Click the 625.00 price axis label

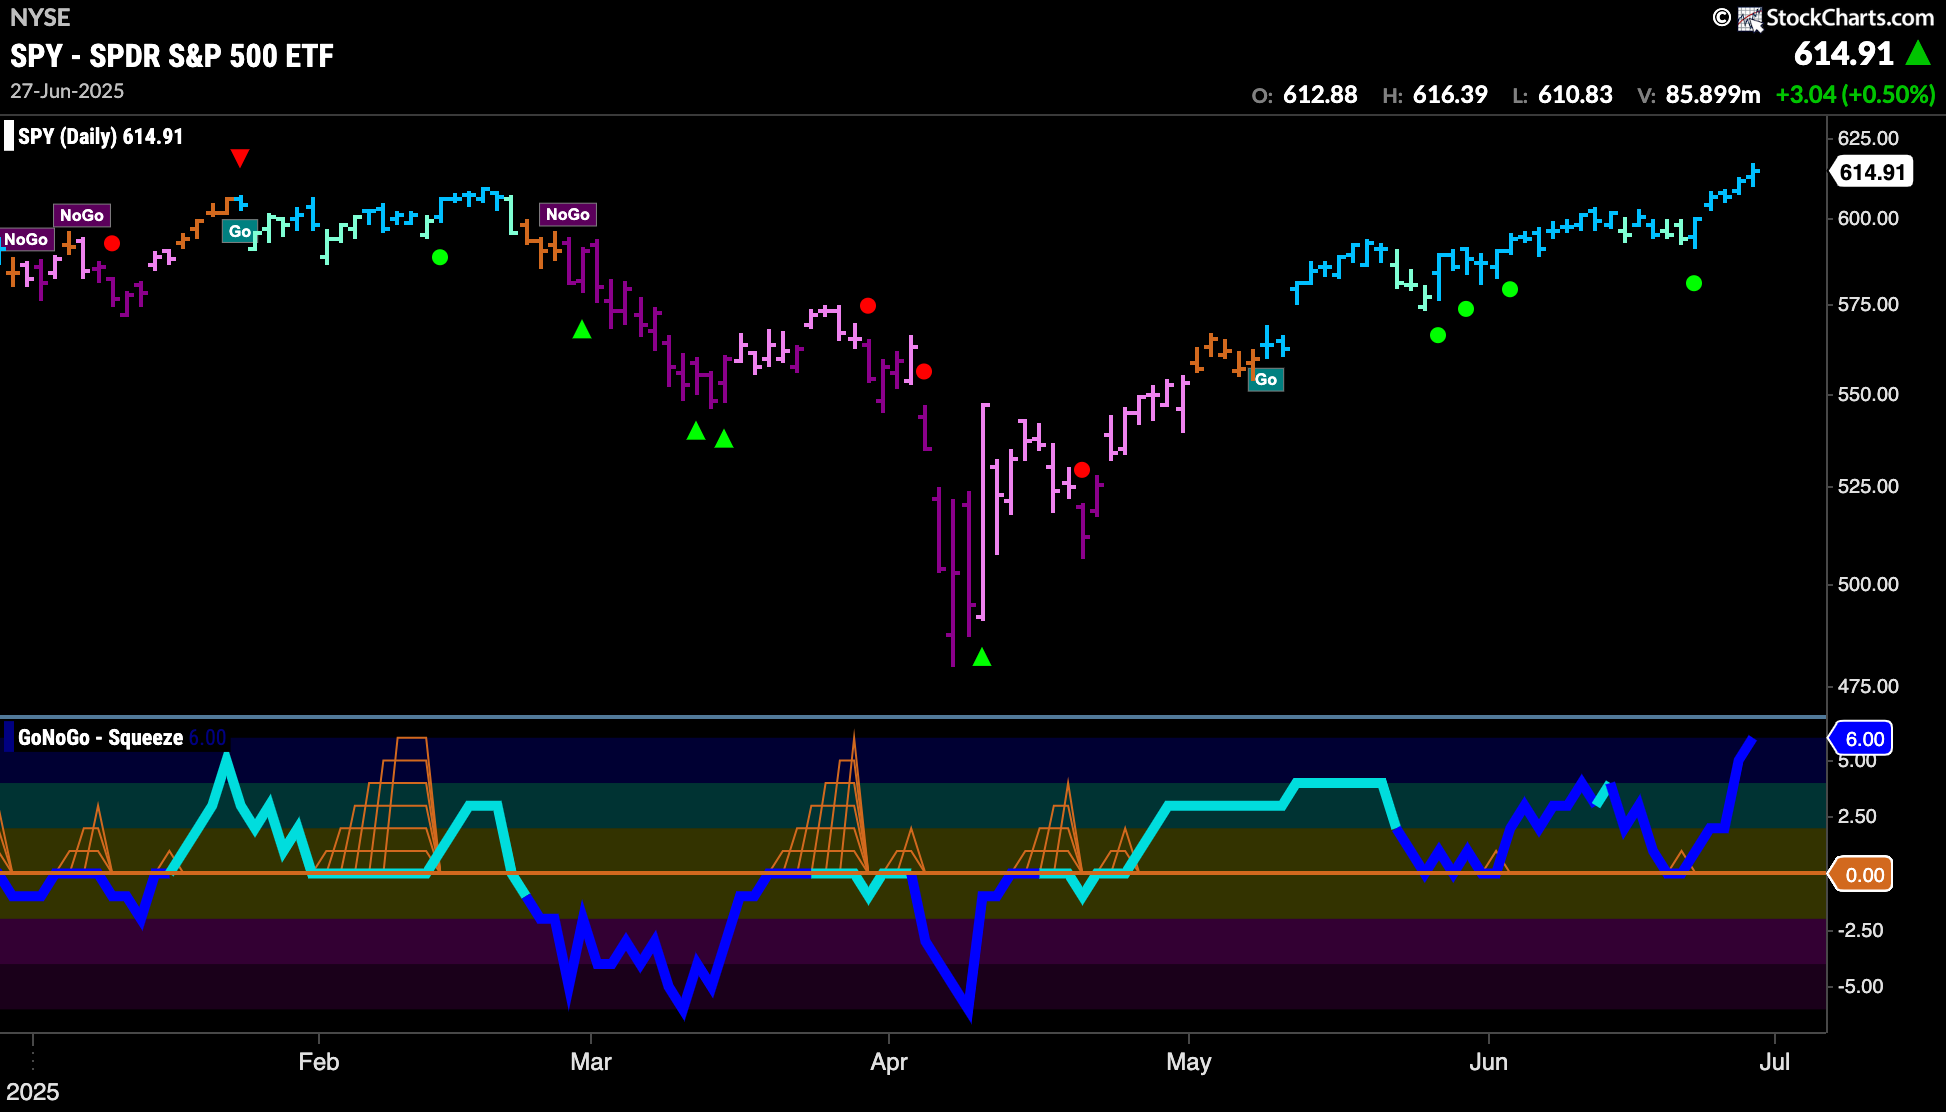tap(1868, 138)
